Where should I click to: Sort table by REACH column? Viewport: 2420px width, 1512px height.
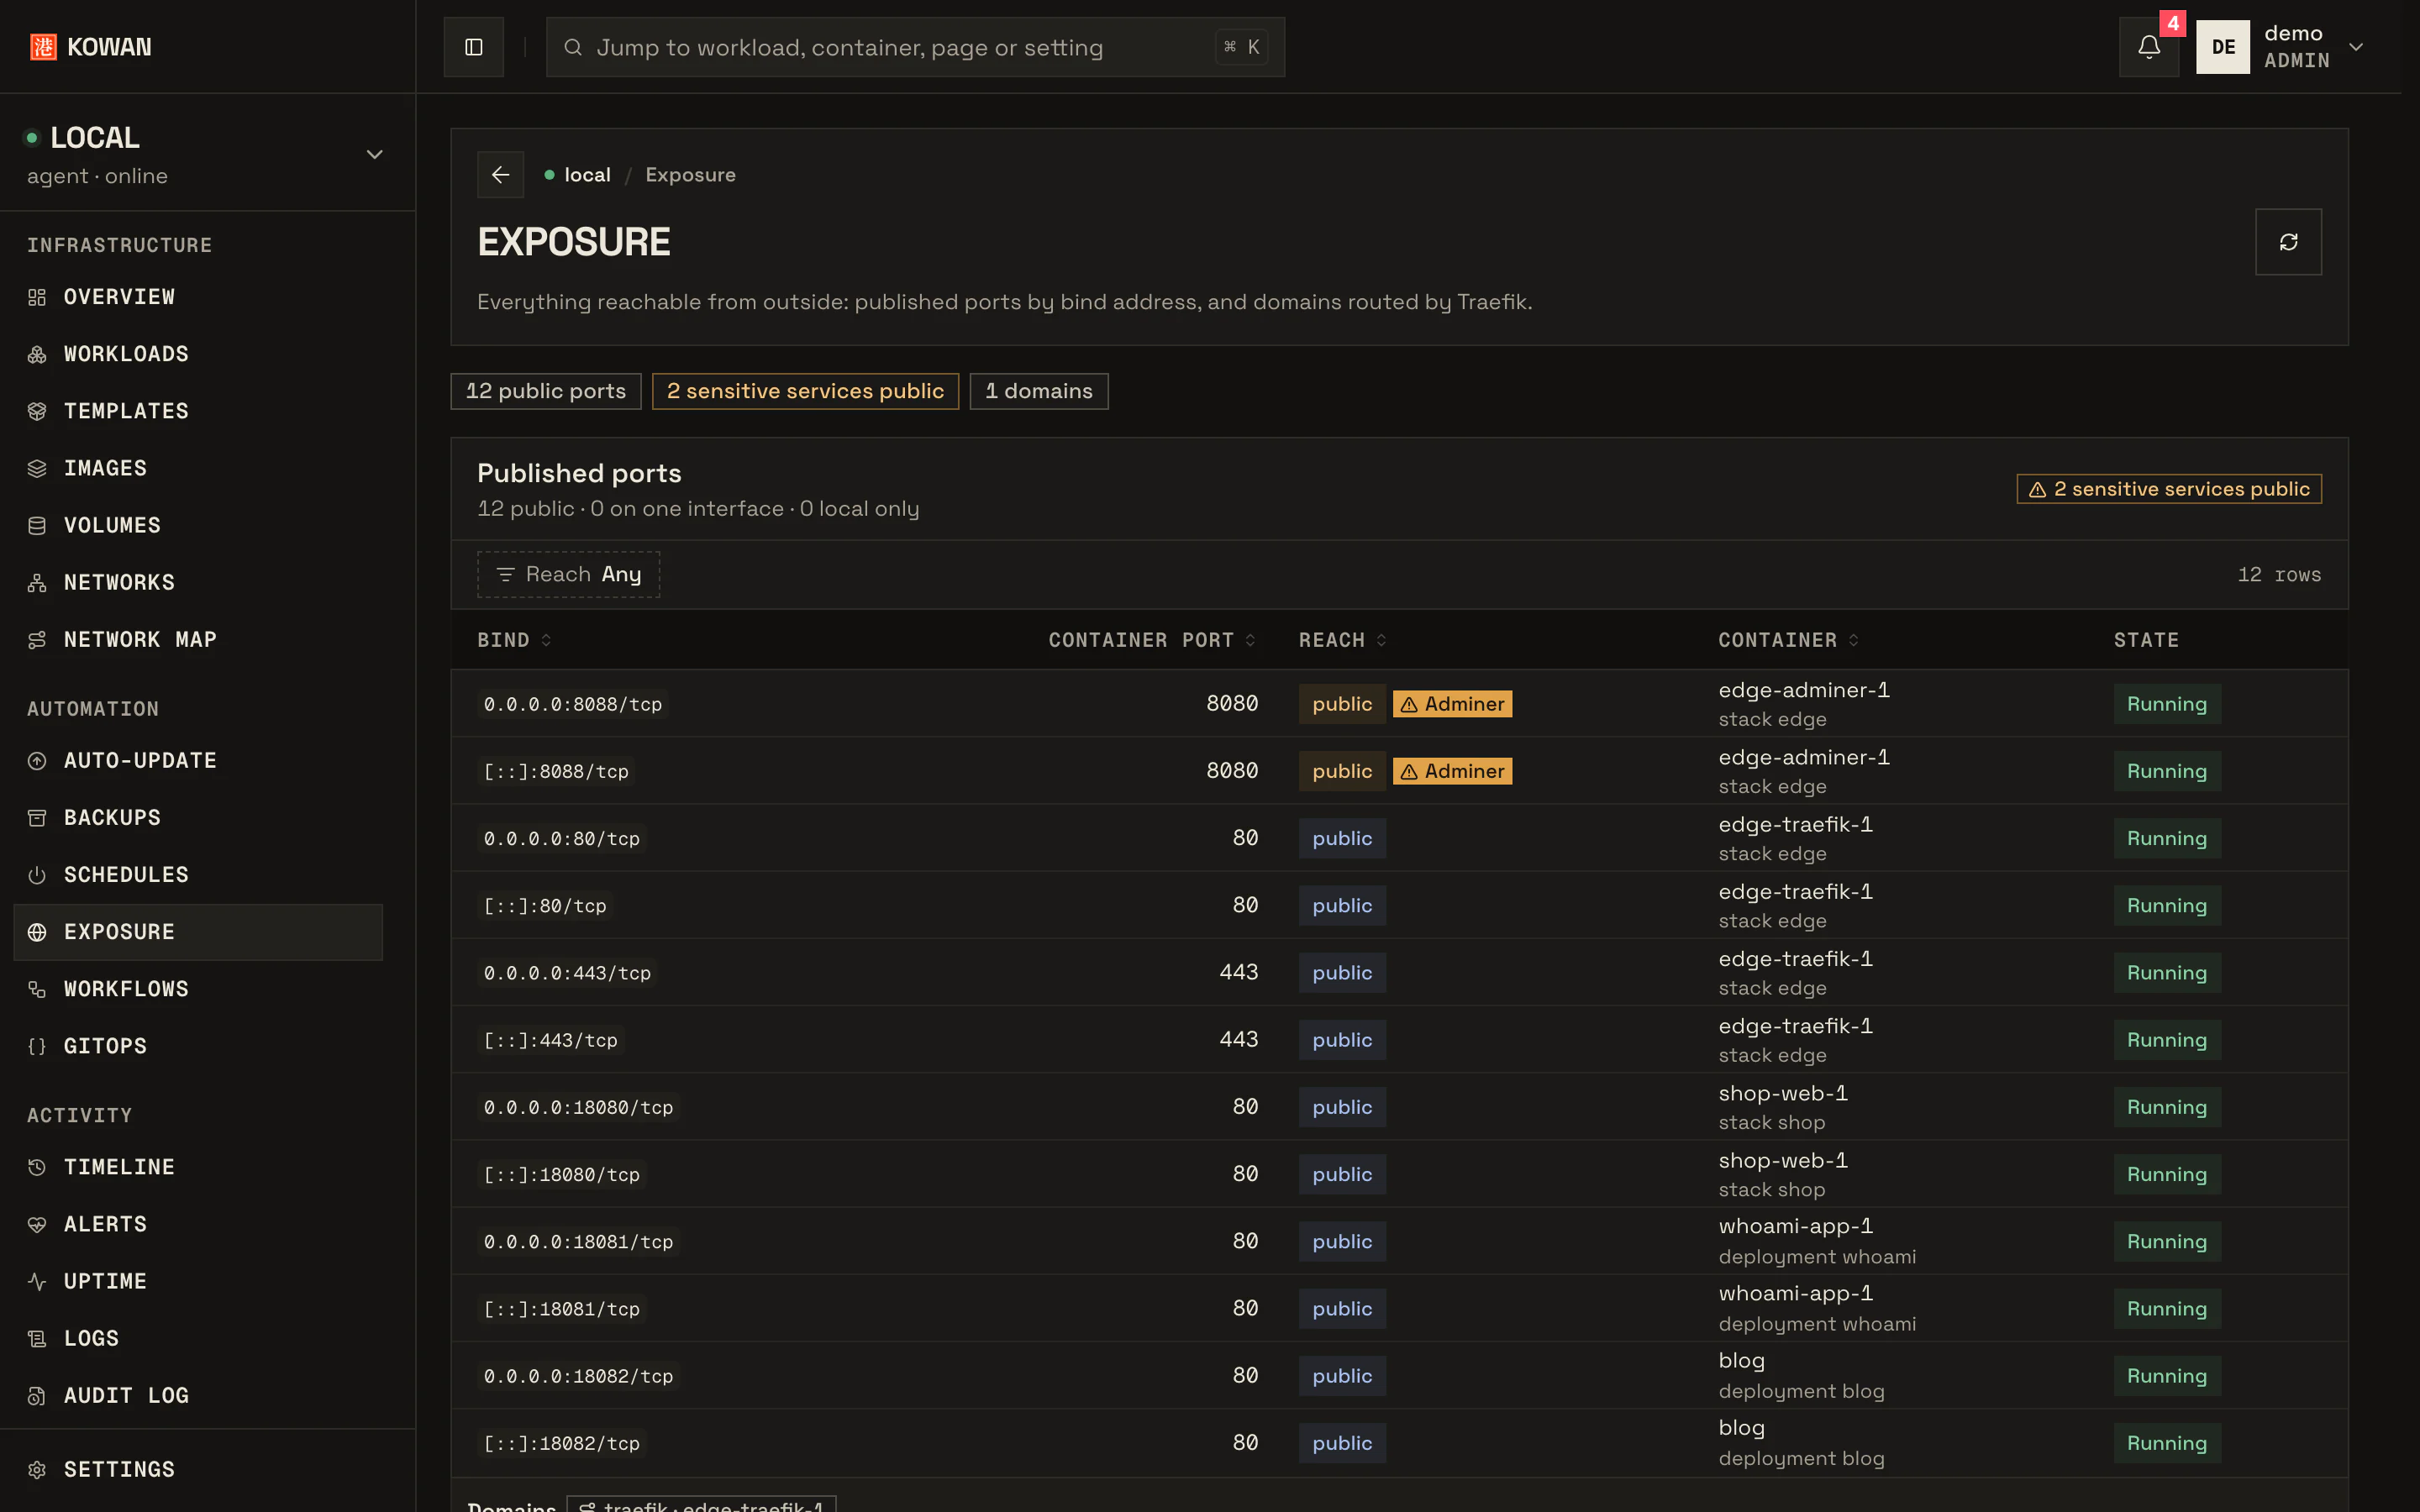click(1342, 640)
